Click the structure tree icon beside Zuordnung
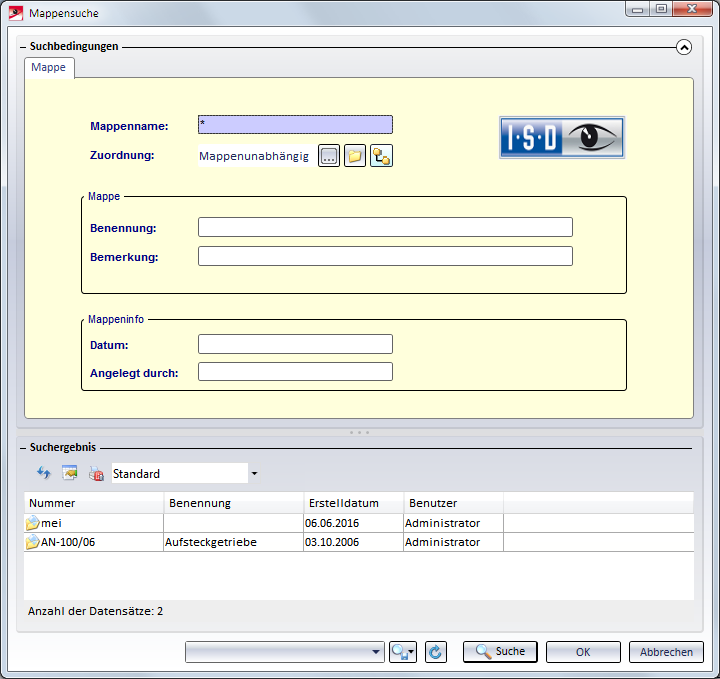 click(381, 156)
